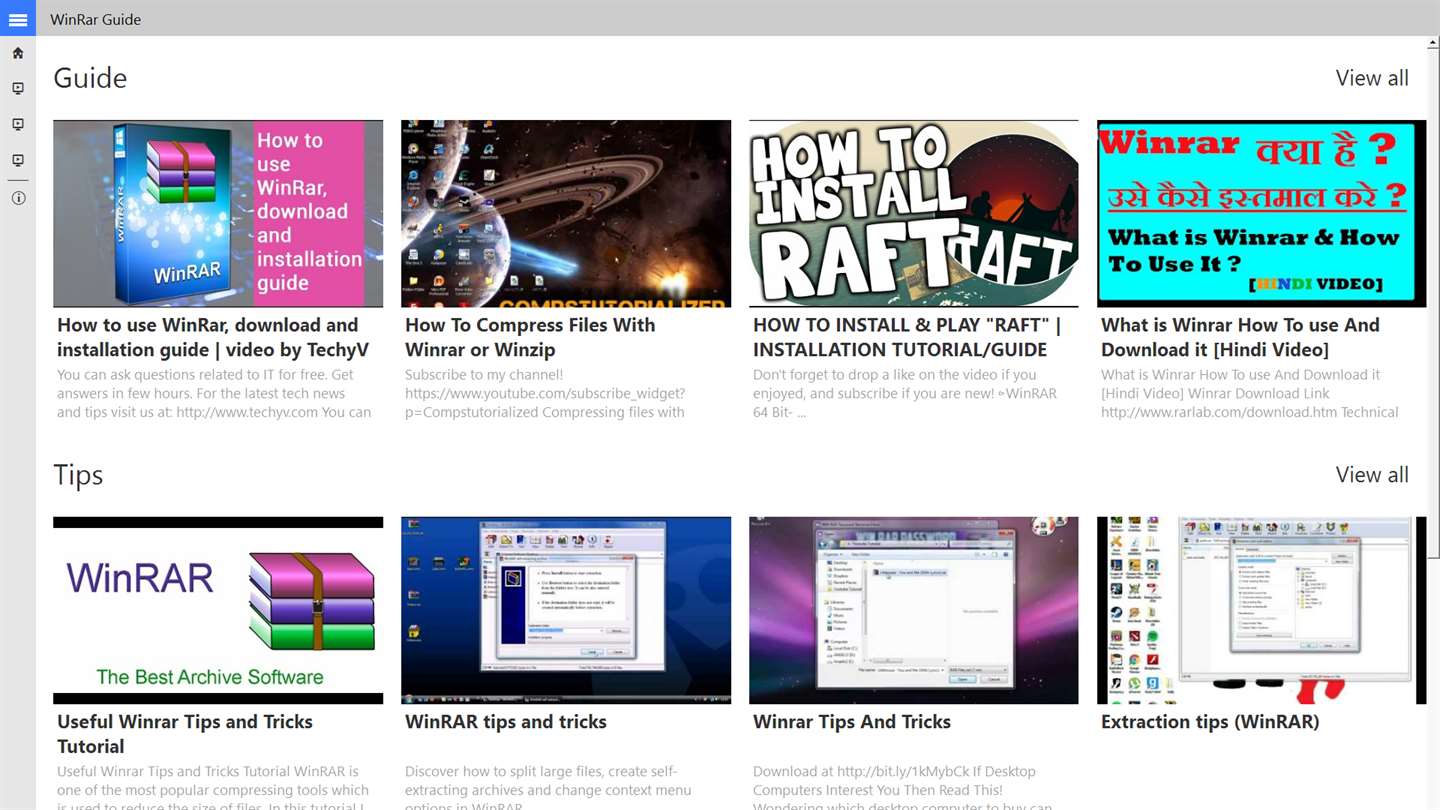Open the first video section icon below Home
The height and width of the screenshot is (810, 1440).
point(18,89)
